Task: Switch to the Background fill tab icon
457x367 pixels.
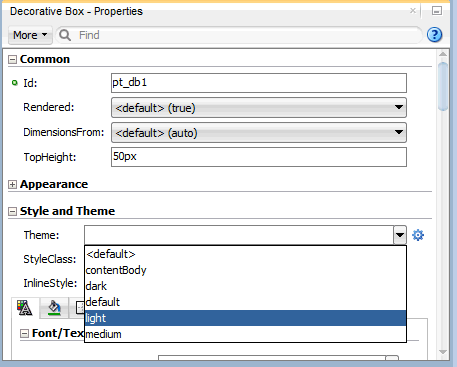Action: (54, 308)
